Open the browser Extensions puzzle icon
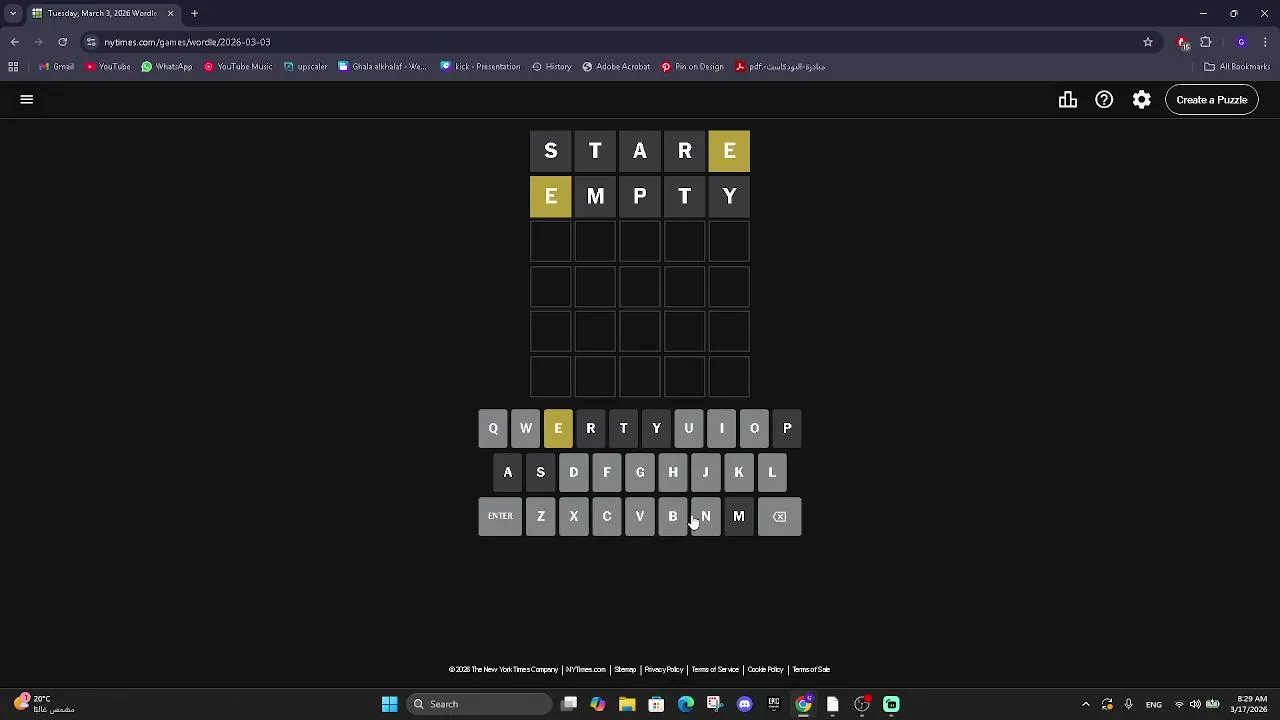1280x720 pixels. pos(1206,42)
